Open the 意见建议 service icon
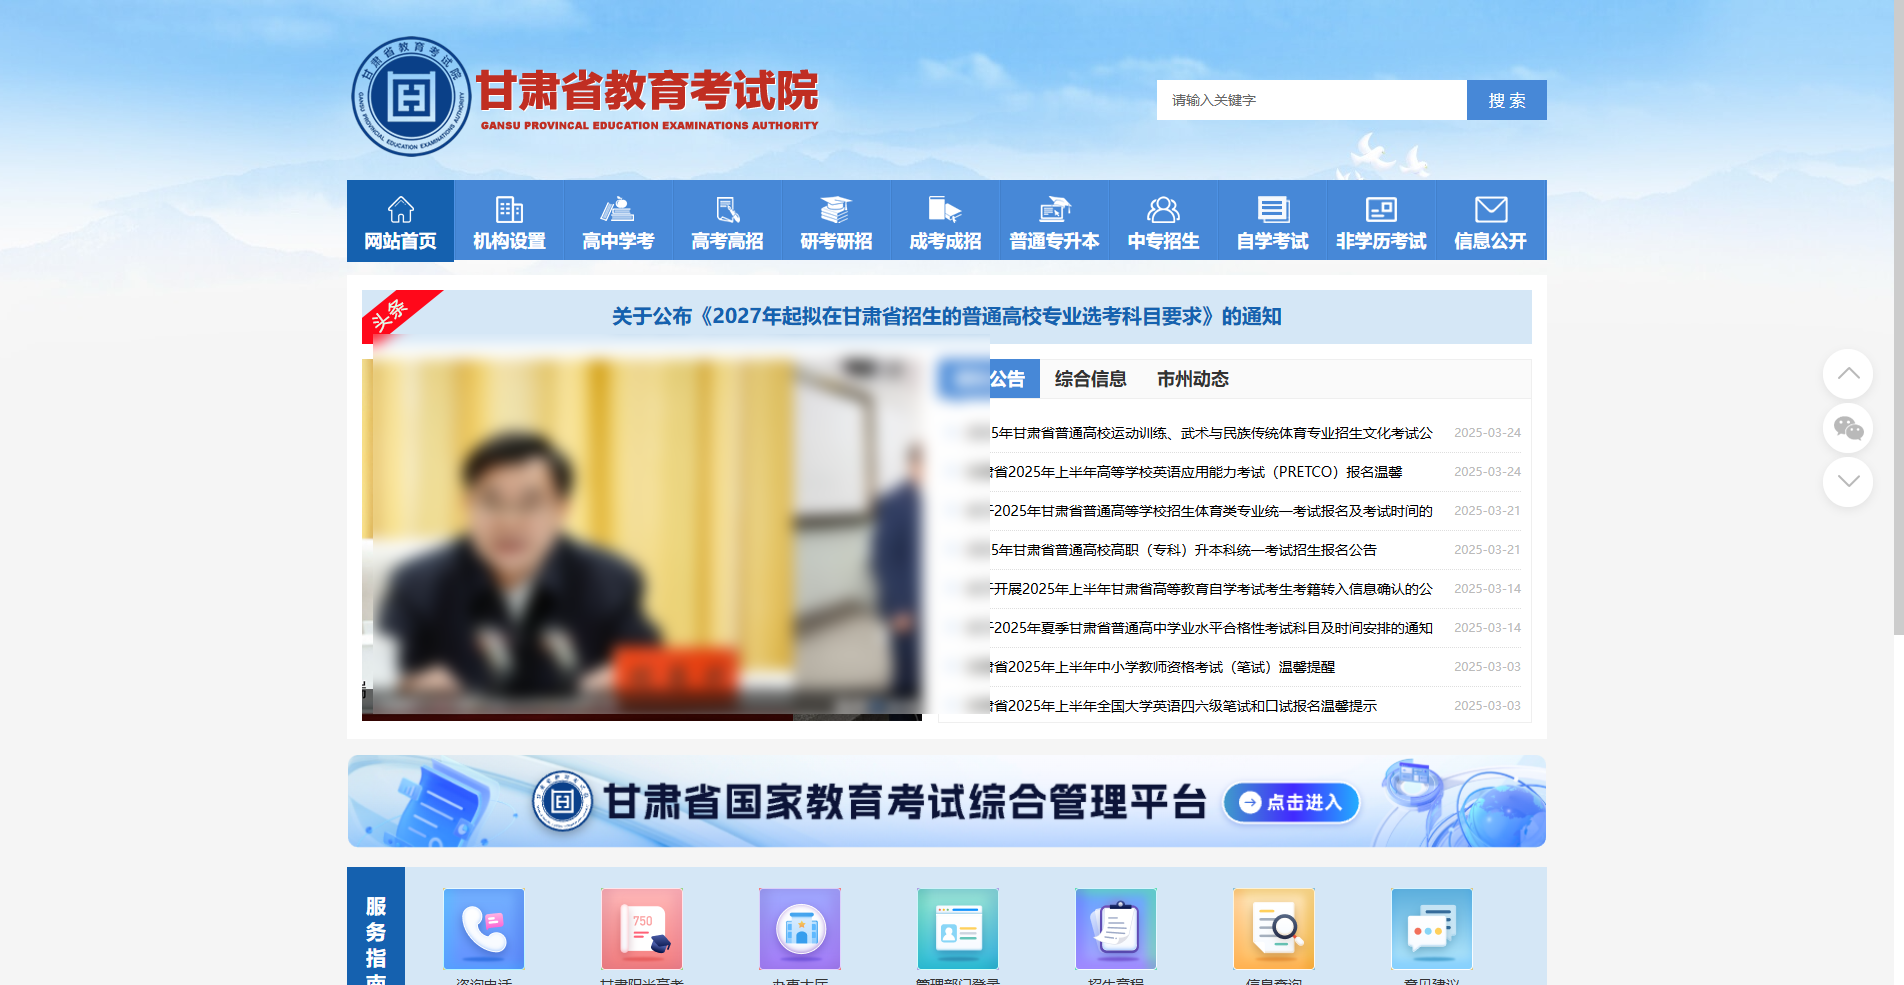Image resolution: width=1904 pixels, height=985 pixels. click(1431, 929)
